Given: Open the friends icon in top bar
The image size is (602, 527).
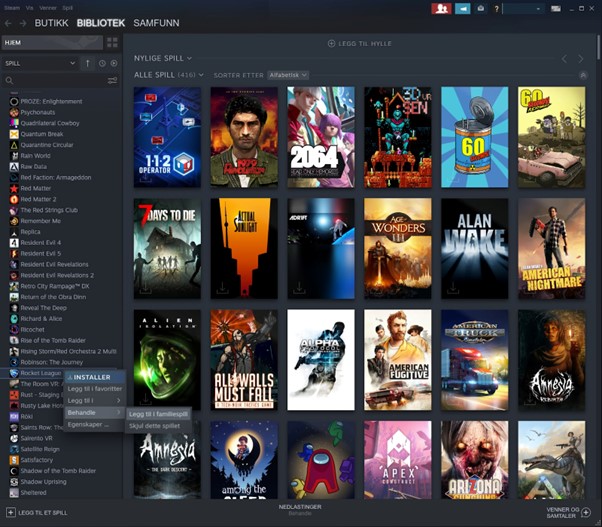Looking at the screenshot, I should pos(441,8).
